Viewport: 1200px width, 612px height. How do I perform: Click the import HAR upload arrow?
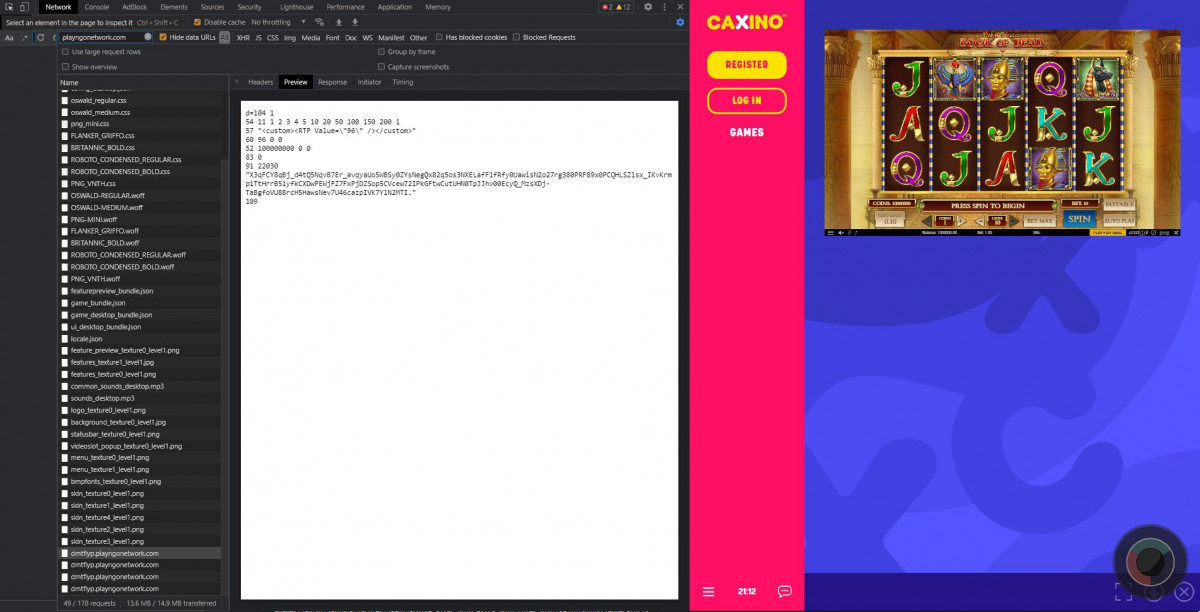click(339, 22)
